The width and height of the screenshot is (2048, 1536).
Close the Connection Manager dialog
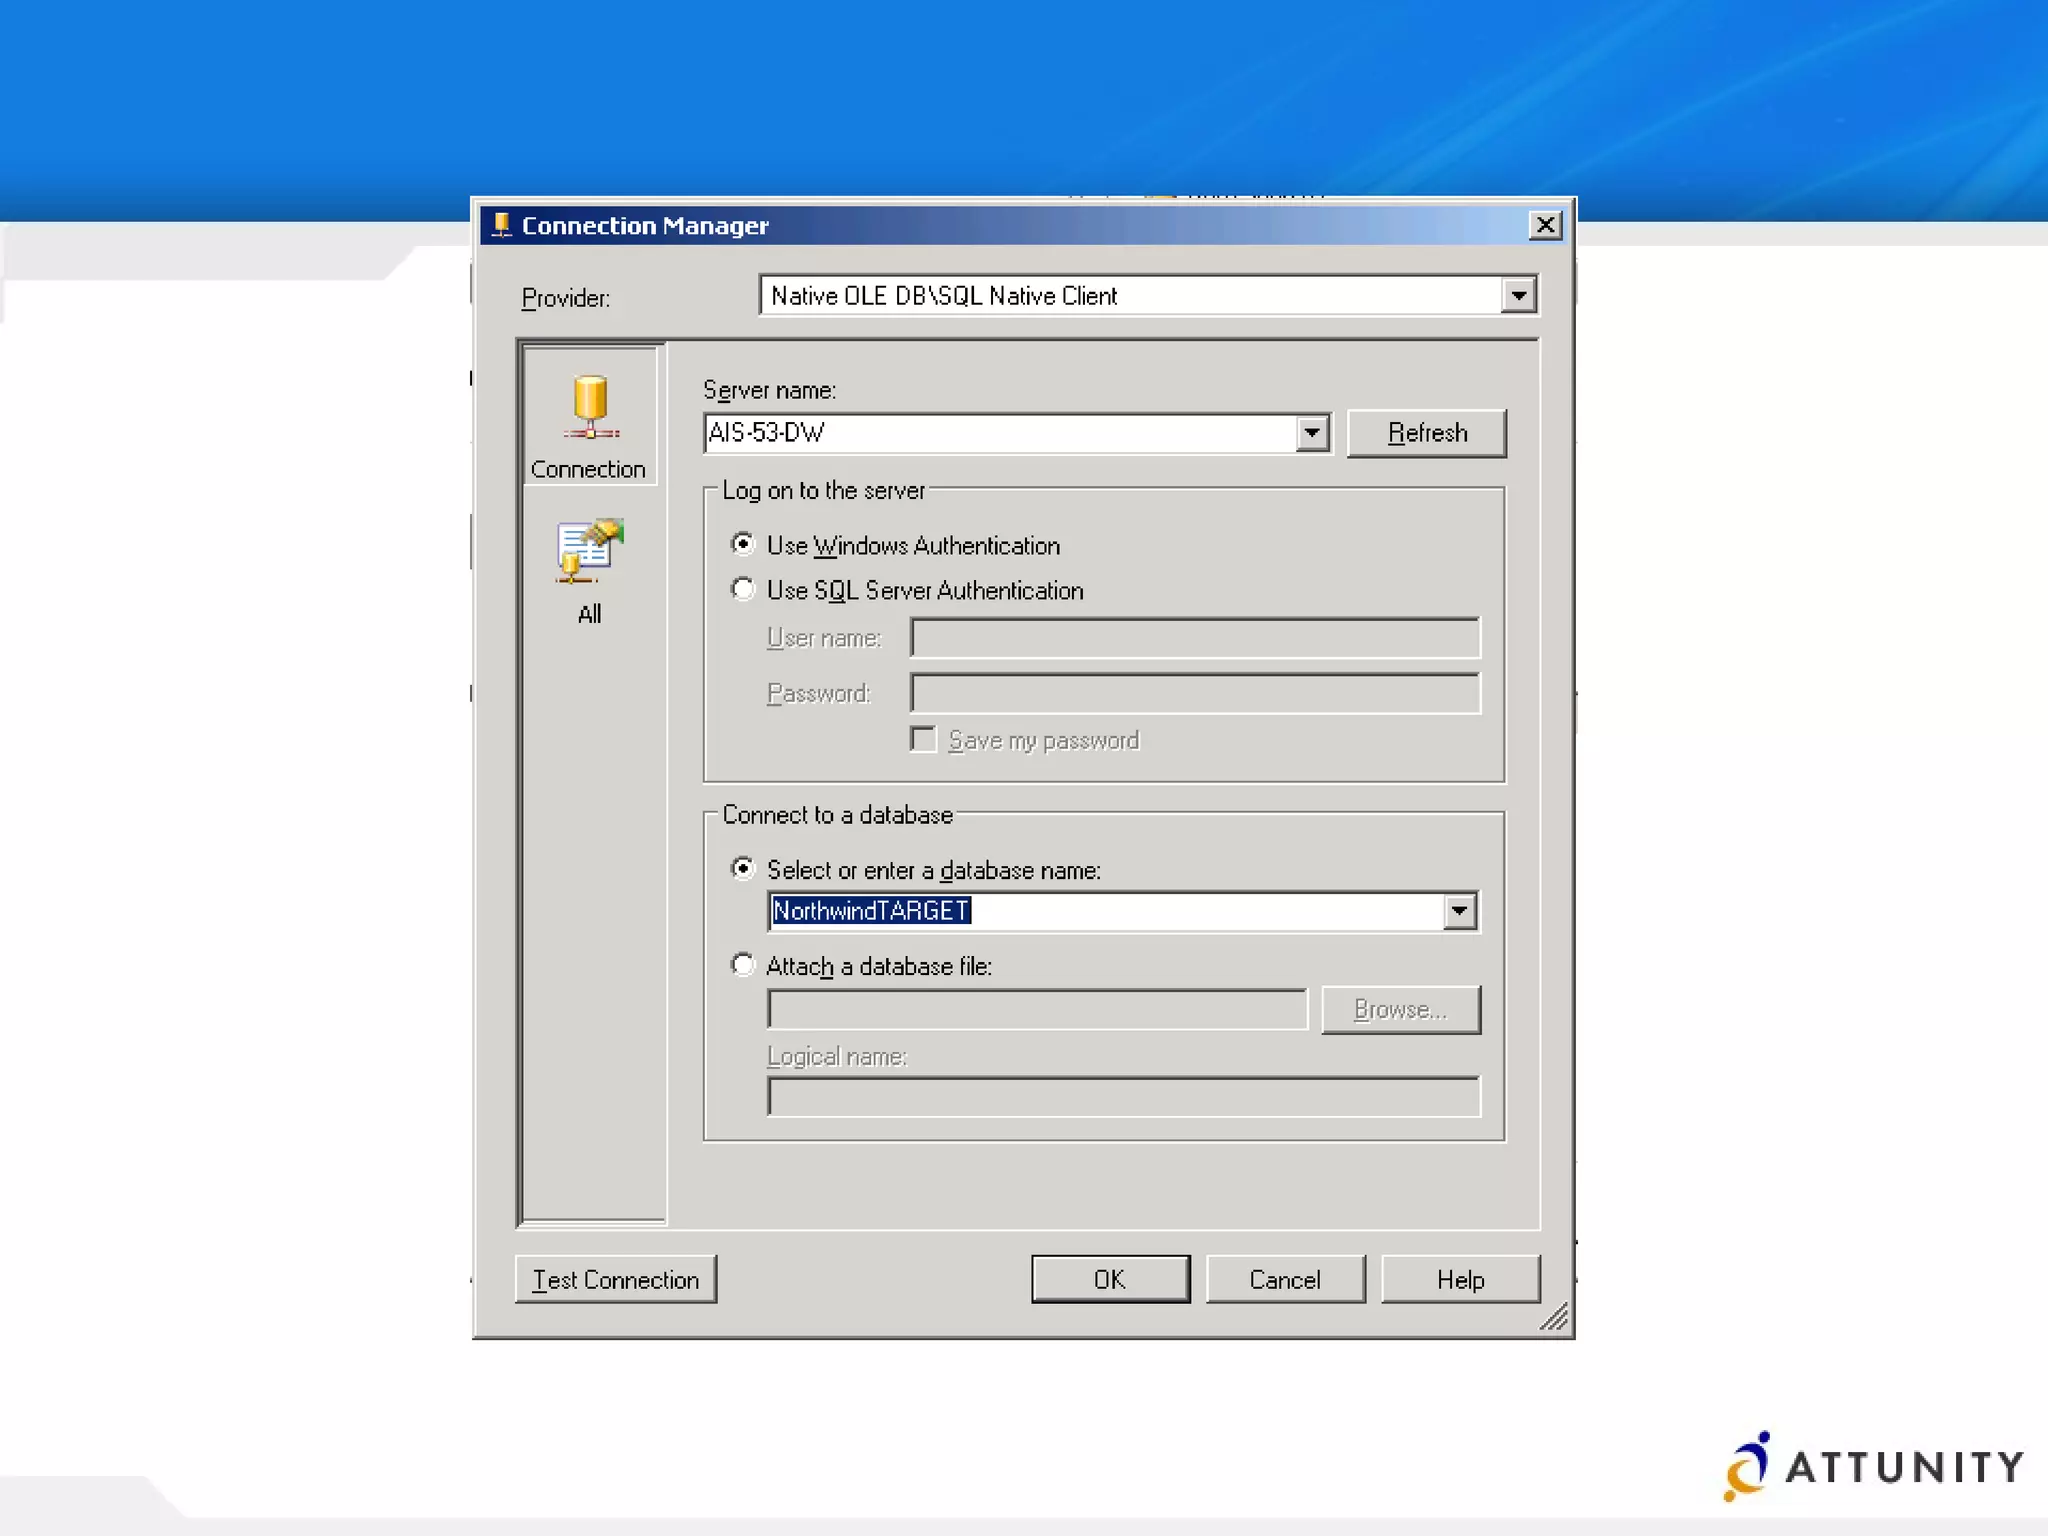coord(1545,225)
